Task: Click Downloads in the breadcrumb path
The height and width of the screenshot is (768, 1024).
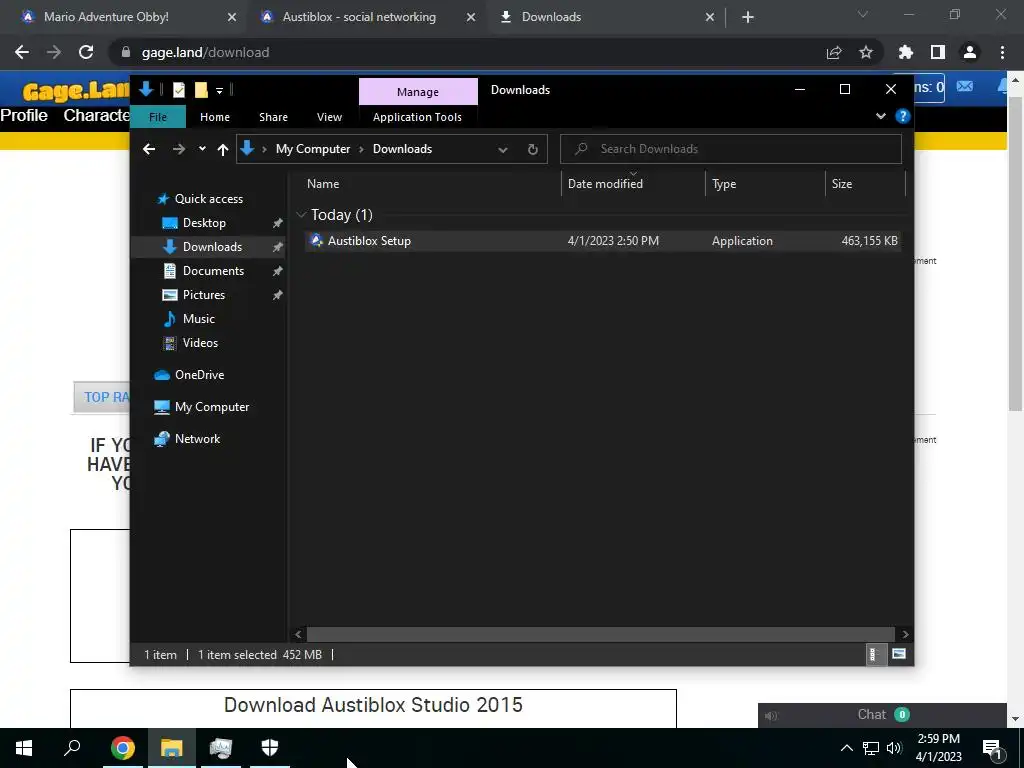Action: tap(402, 149)
